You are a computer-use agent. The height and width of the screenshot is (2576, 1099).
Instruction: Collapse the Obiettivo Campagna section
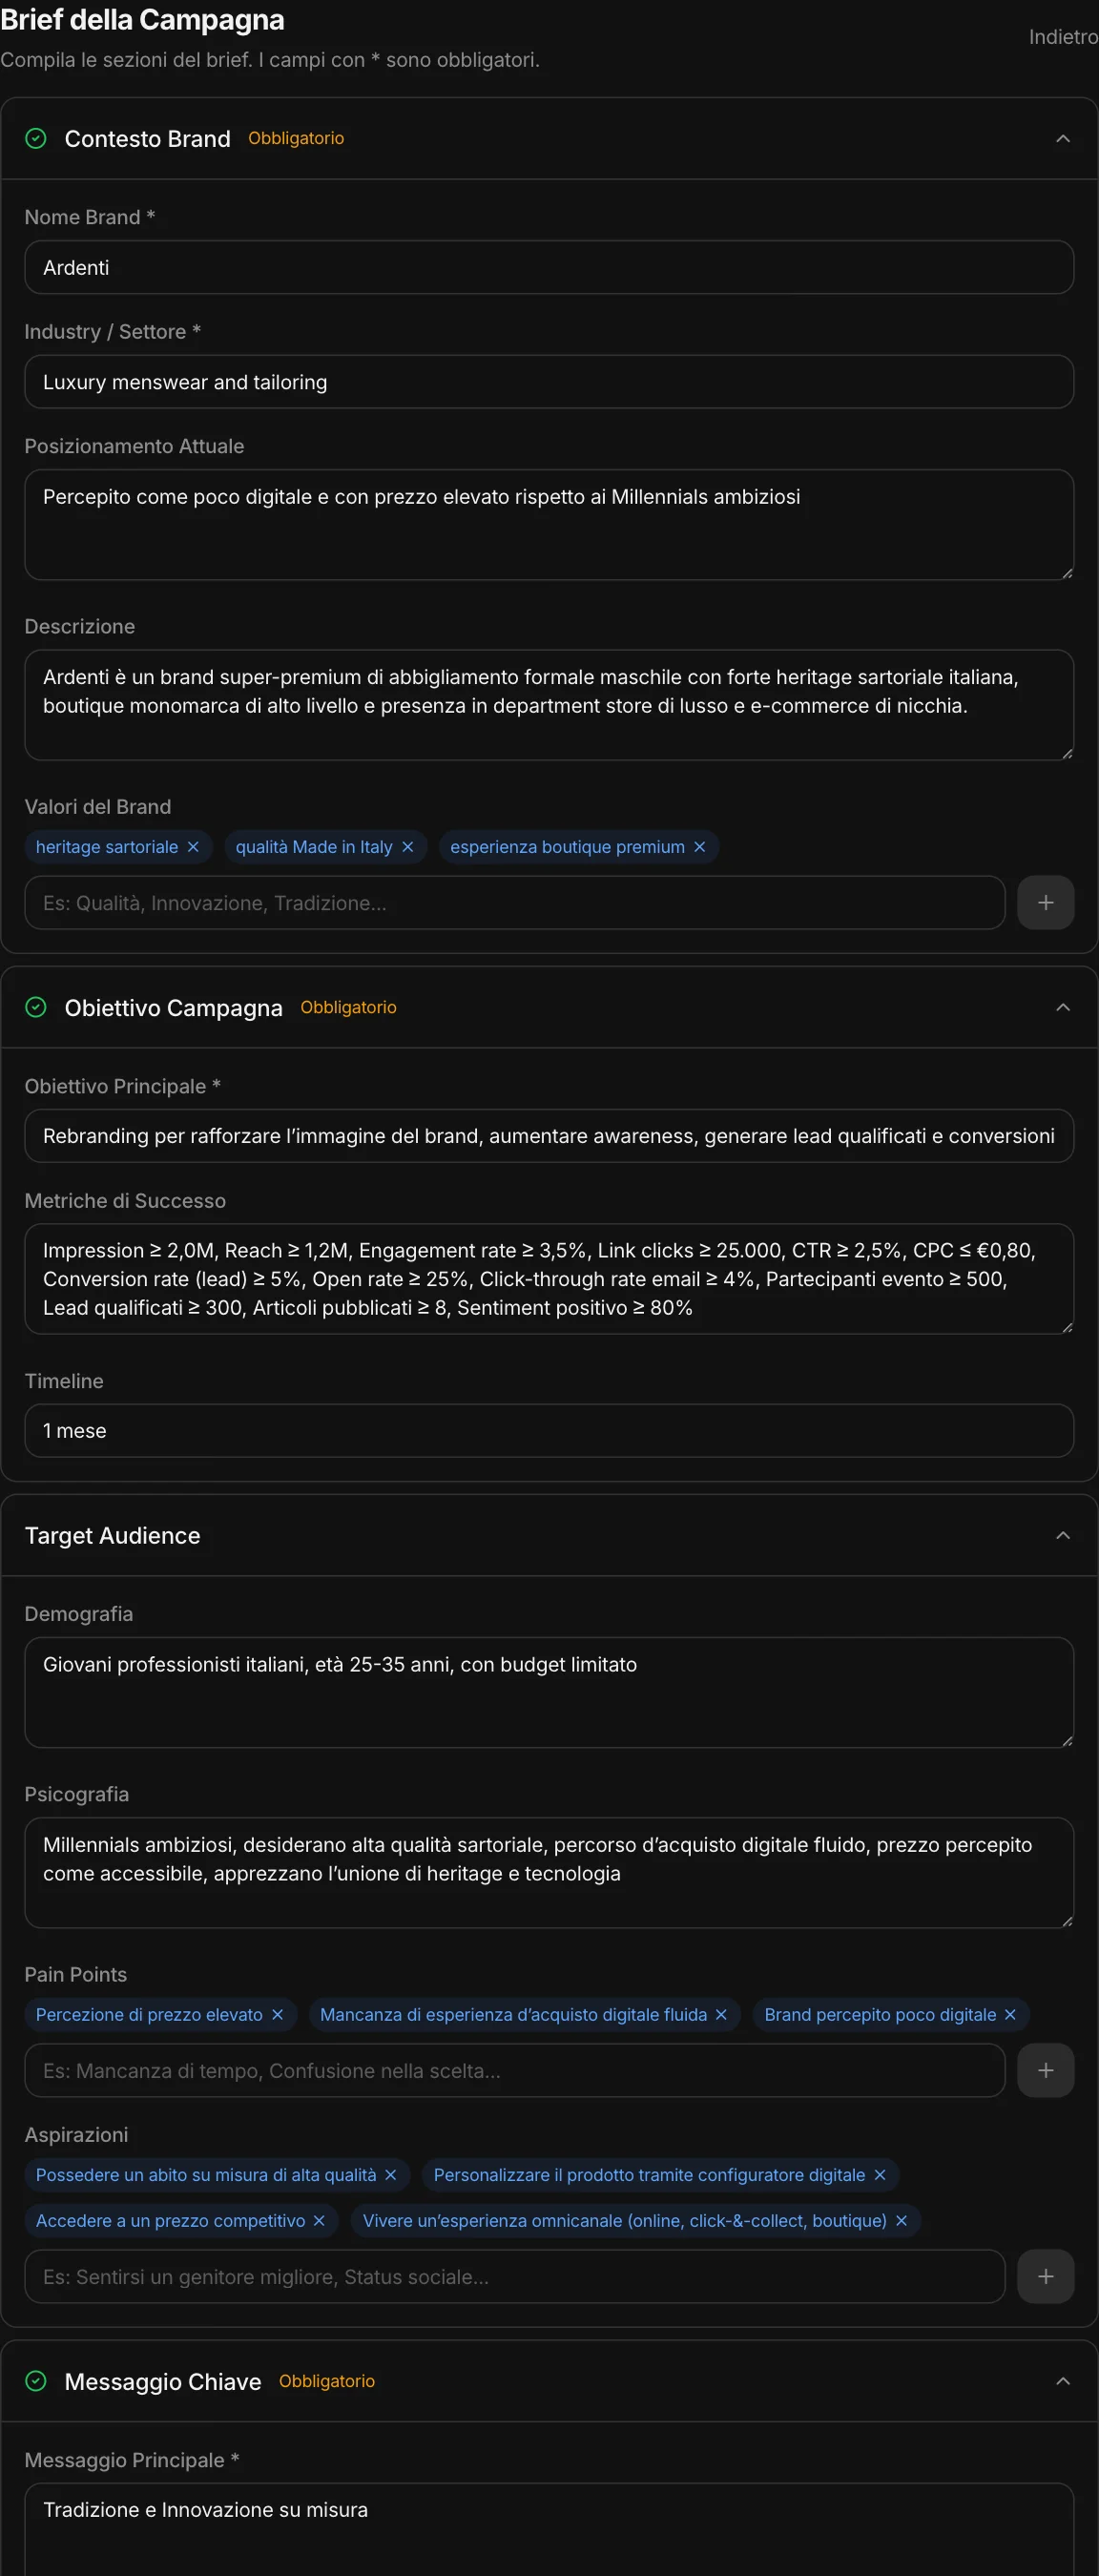[x=1063, y=1008]
